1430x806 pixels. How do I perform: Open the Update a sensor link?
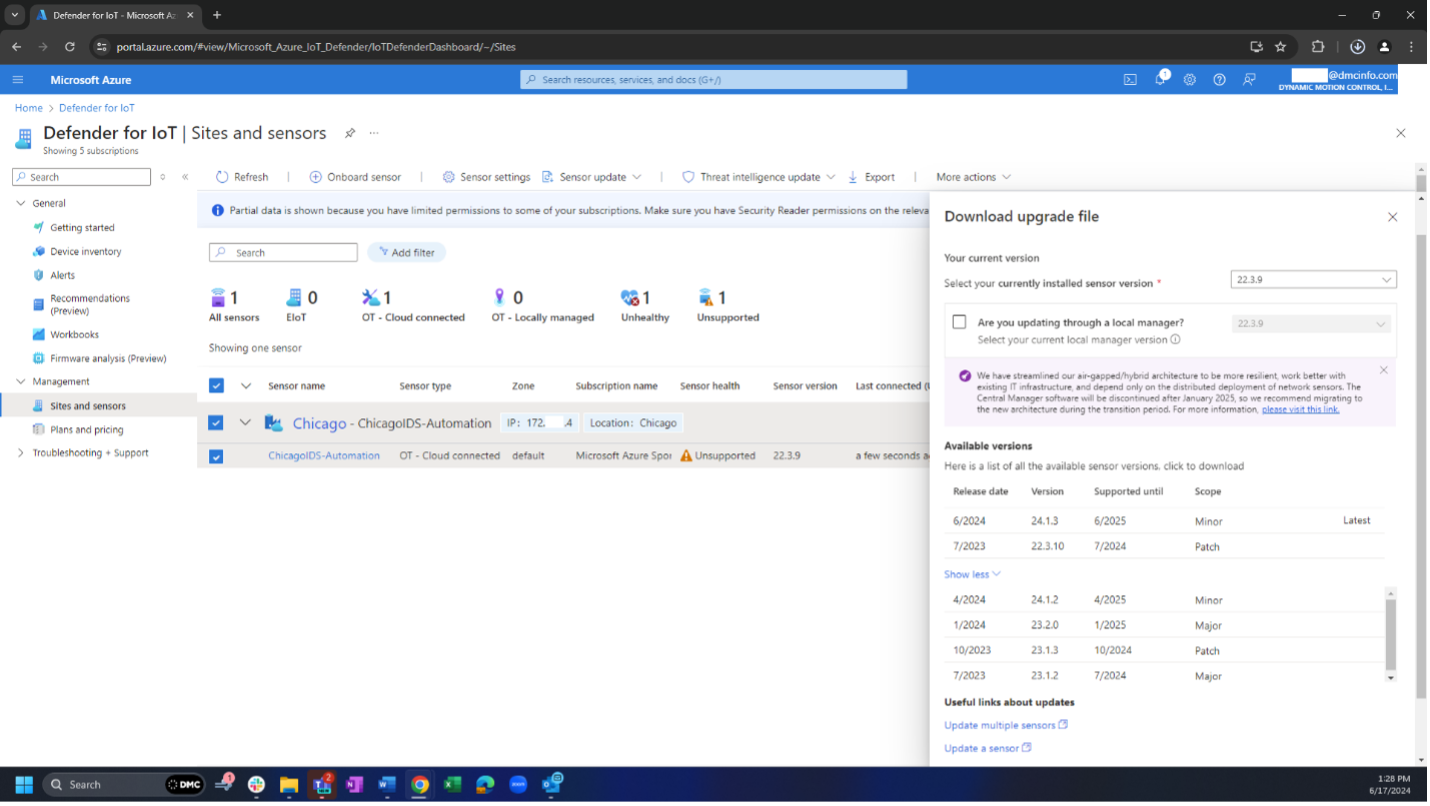[x=987, y=748]
